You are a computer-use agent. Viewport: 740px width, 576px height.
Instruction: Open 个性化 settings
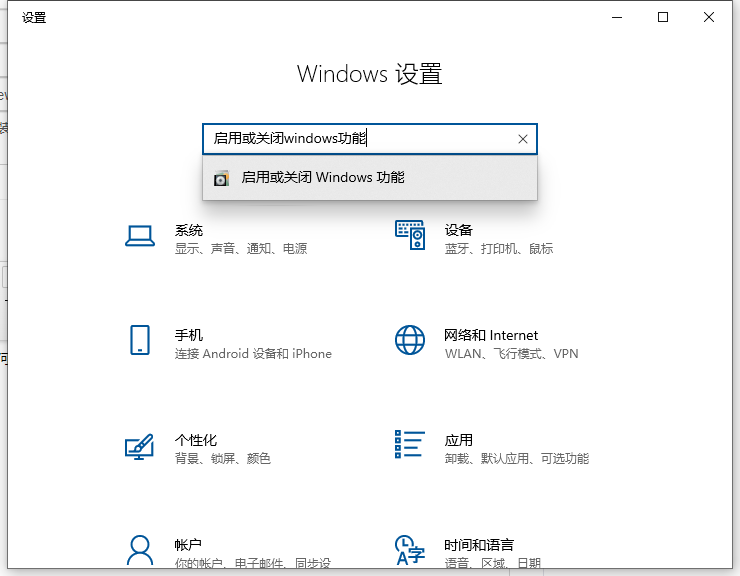click(x=196, y=440)
